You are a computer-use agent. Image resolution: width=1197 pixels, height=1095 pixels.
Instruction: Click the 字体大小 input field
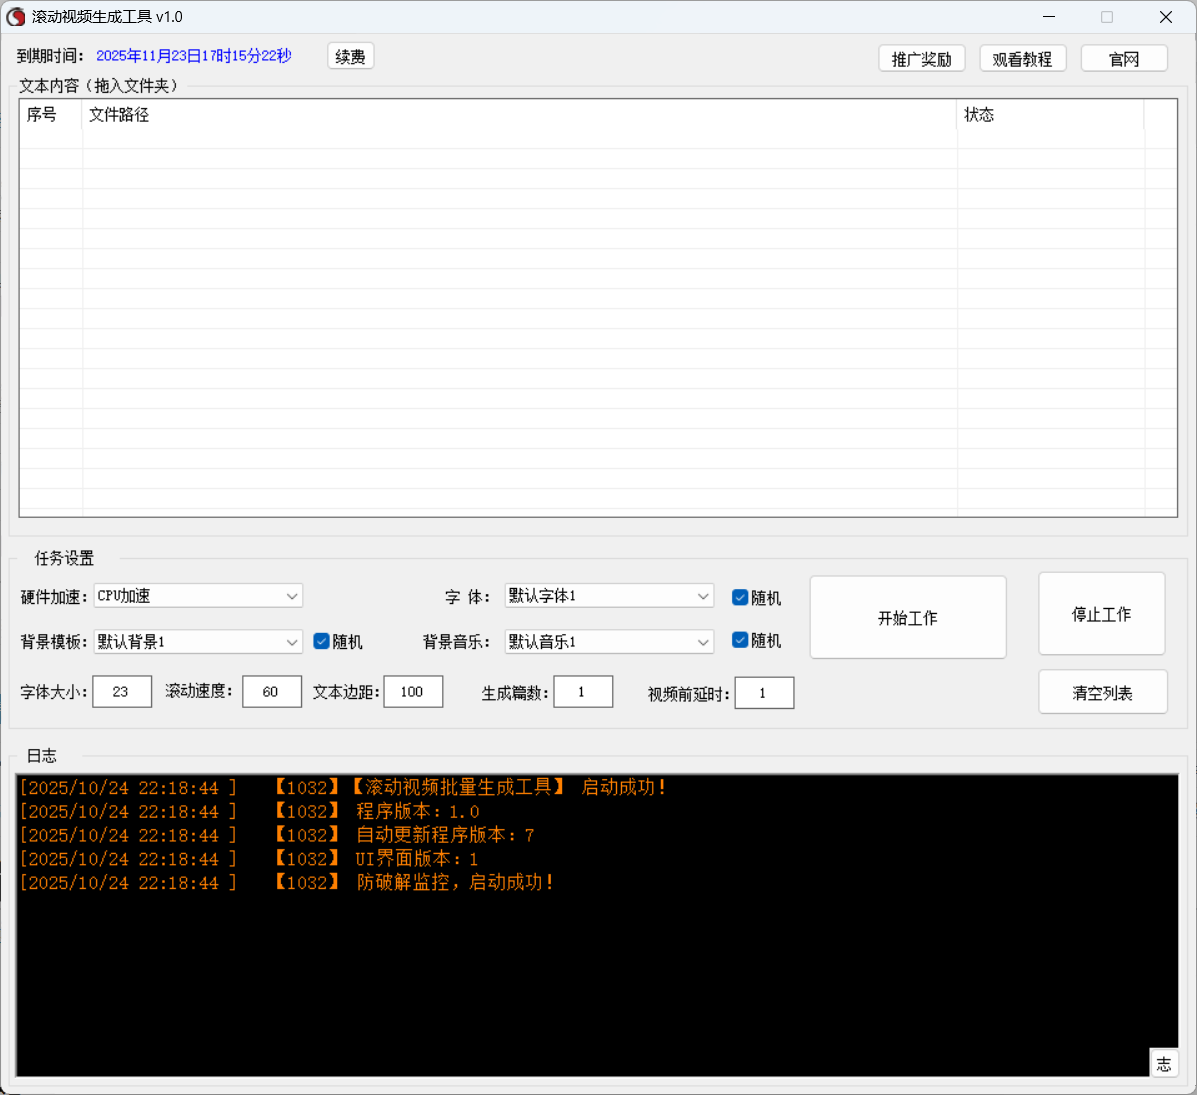point(122,692)
